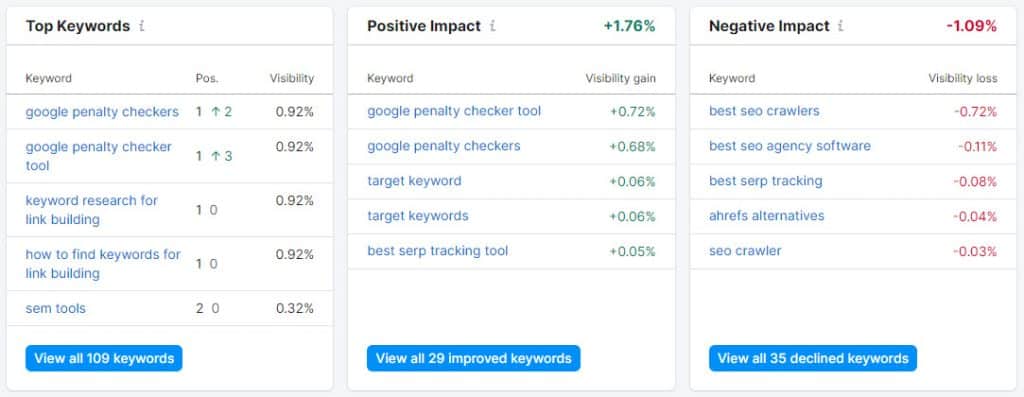Click the 'sem tools' keyword link
1024x397 pixels.
tap(56, 308)
